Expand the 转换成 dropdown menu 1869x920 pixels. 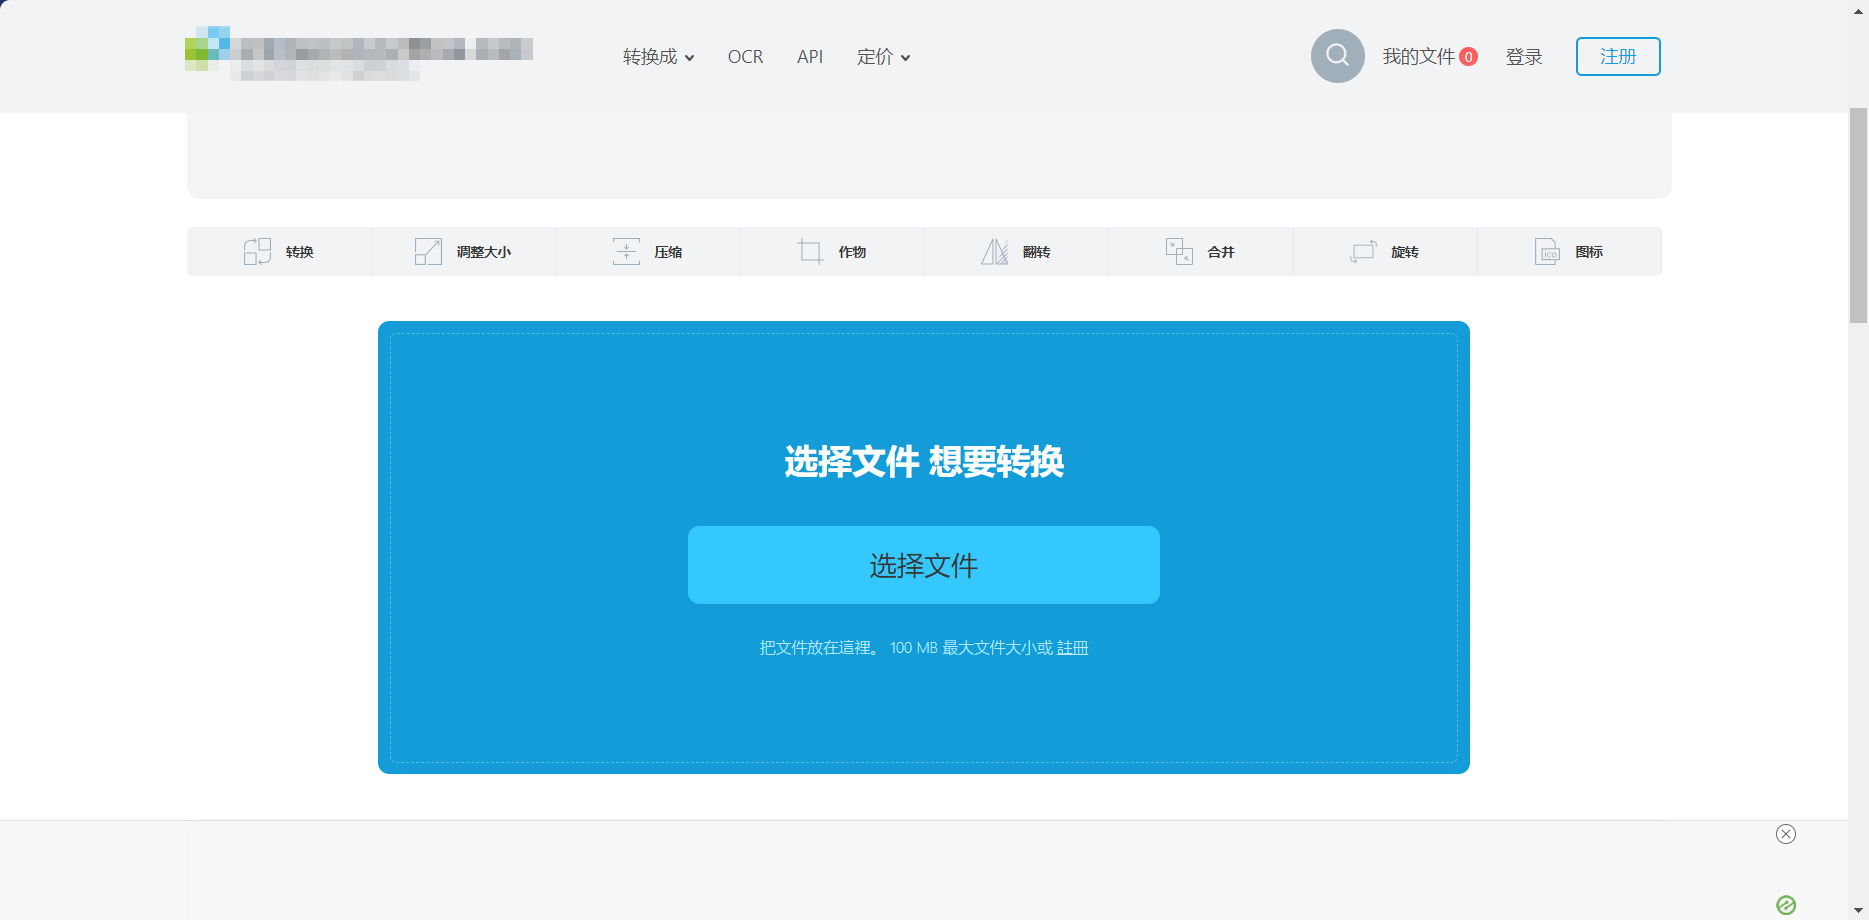[x=658, y=57]
